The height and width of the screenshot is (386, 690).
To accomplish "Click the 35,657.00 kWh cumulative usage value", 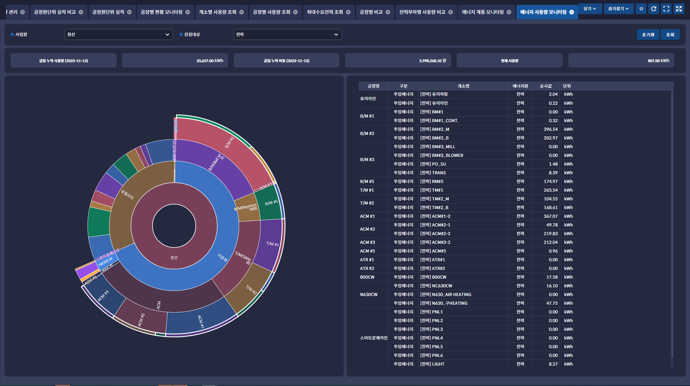I will [210, 61].
